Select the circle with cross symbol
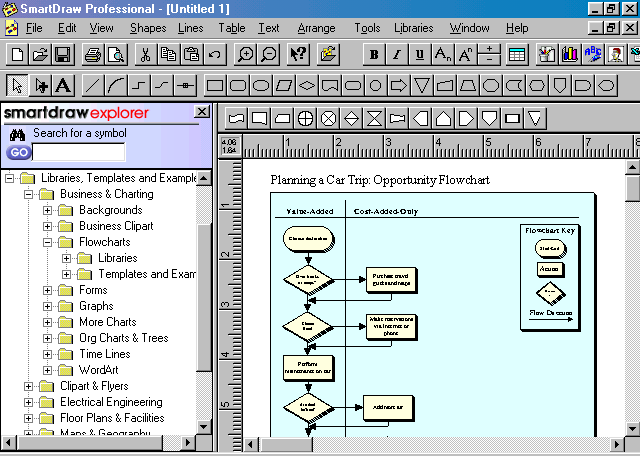 pyautogui.click(x=305, y=119)
